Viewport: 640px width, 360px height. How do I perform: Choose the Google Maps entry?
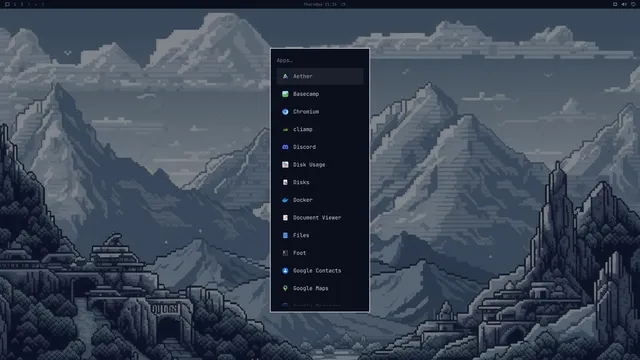pos(320,288)
